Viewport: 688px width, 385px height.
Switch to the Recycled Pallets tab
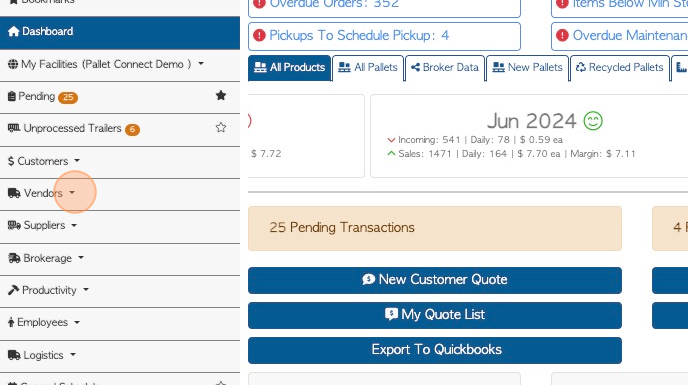click(620, 68)
